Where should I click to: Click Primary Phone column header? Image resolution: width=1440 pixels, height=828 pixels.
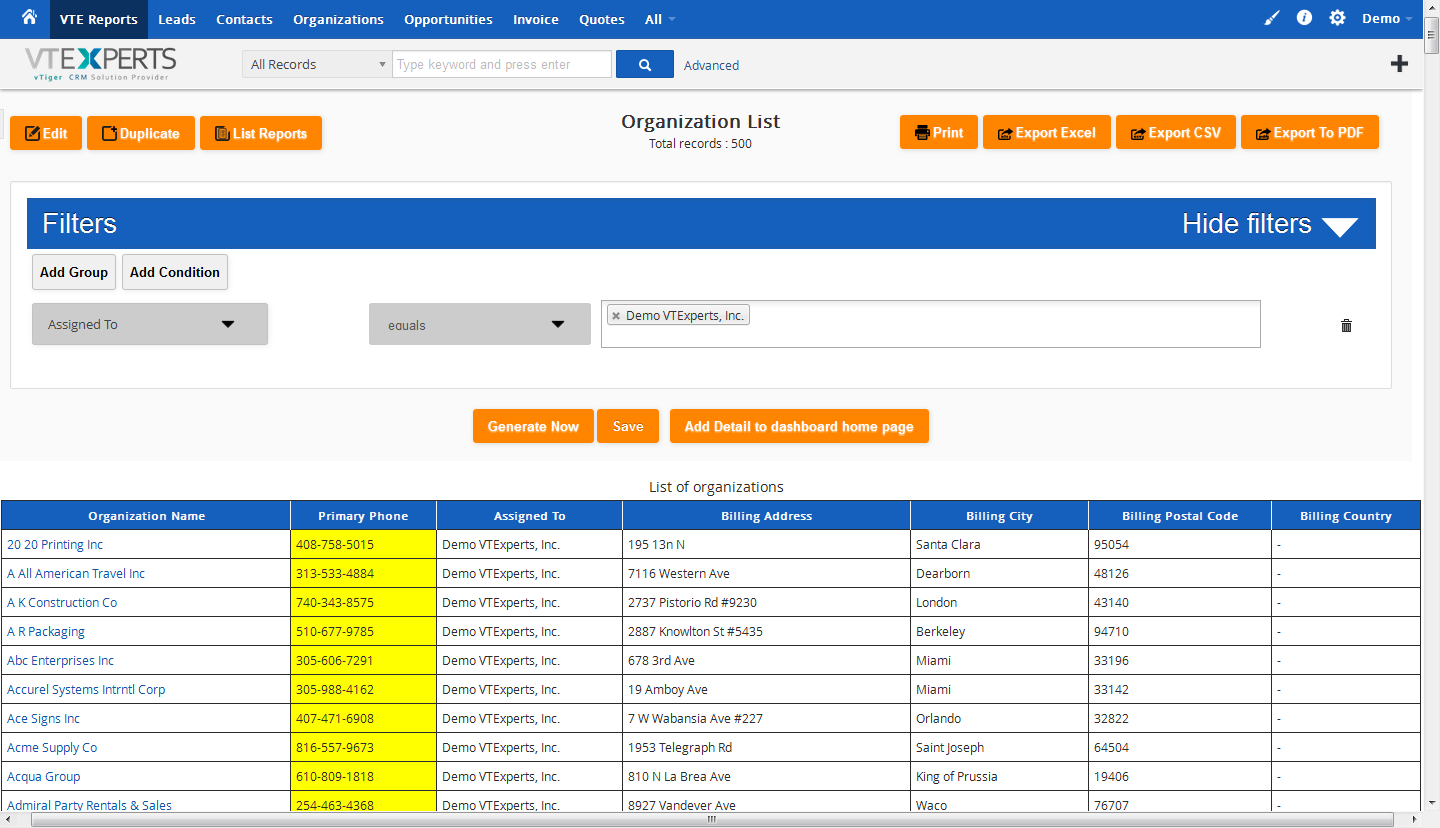[363, 516]
